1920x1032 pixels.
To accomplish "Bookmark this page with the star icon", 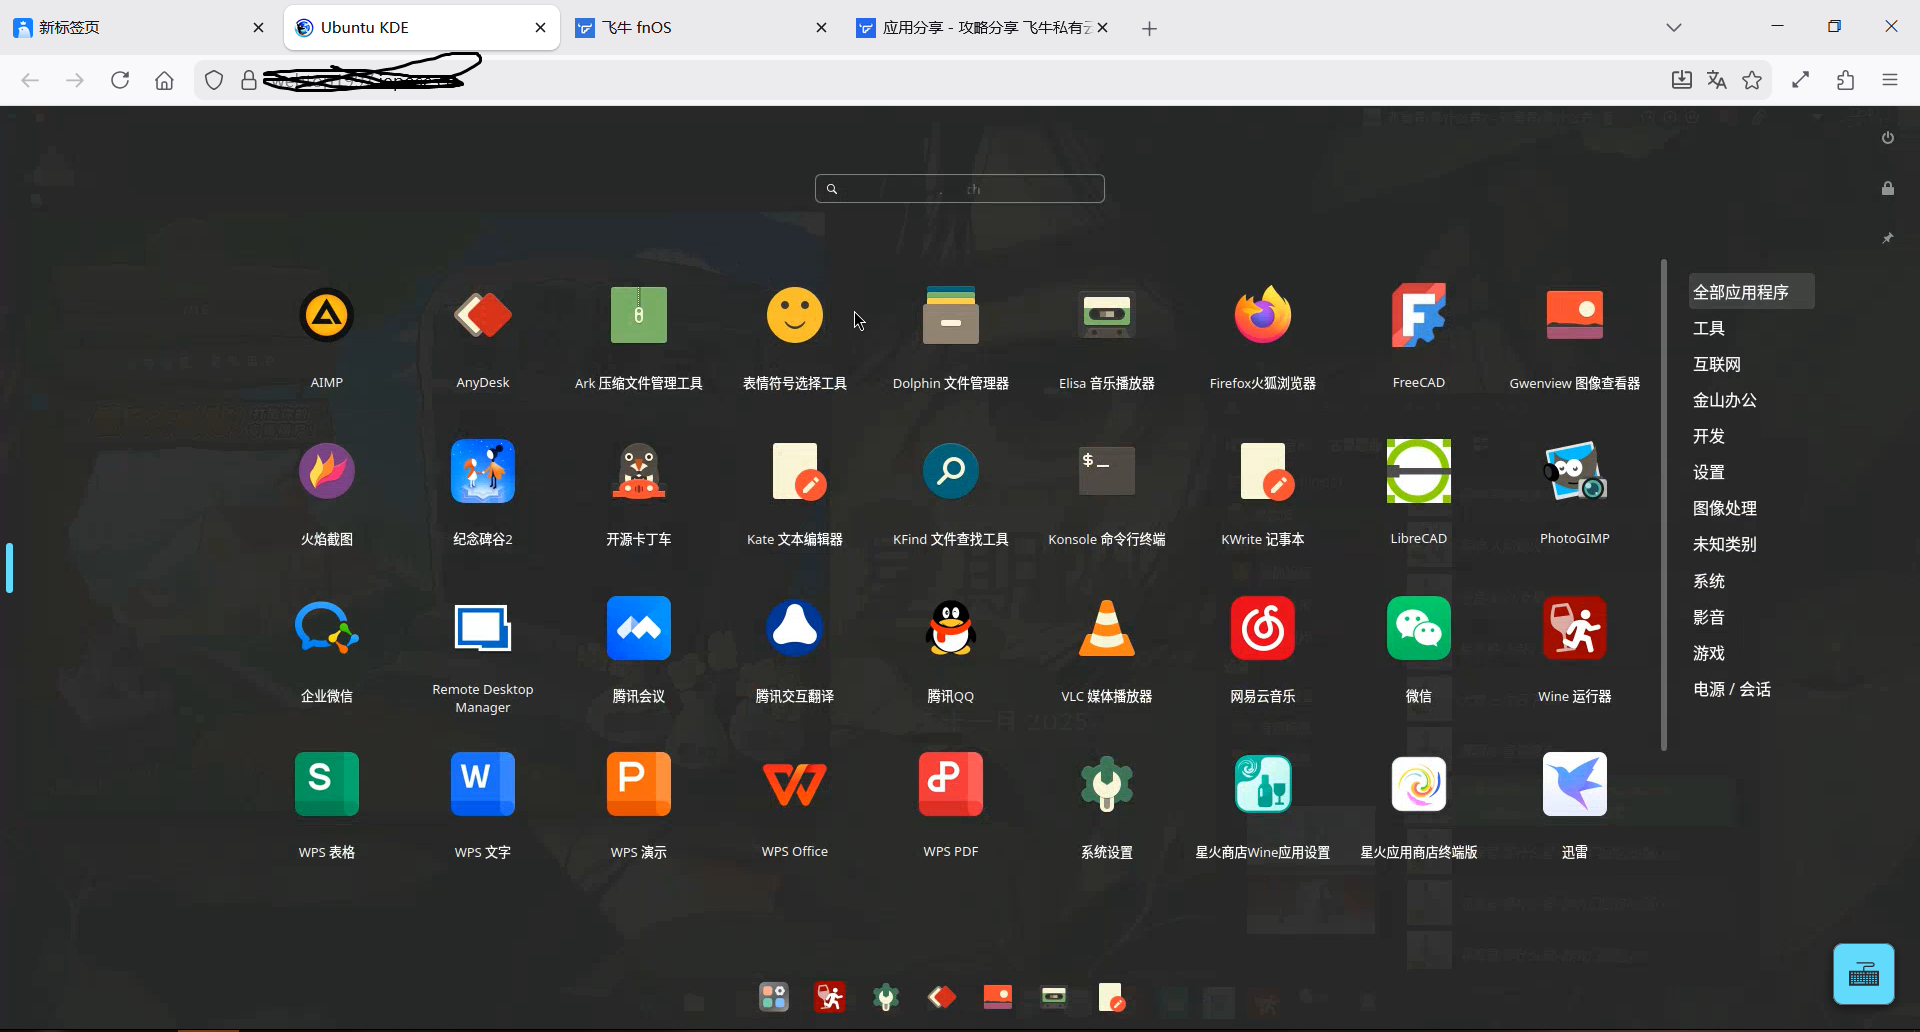I will (x=1752, y=80).
